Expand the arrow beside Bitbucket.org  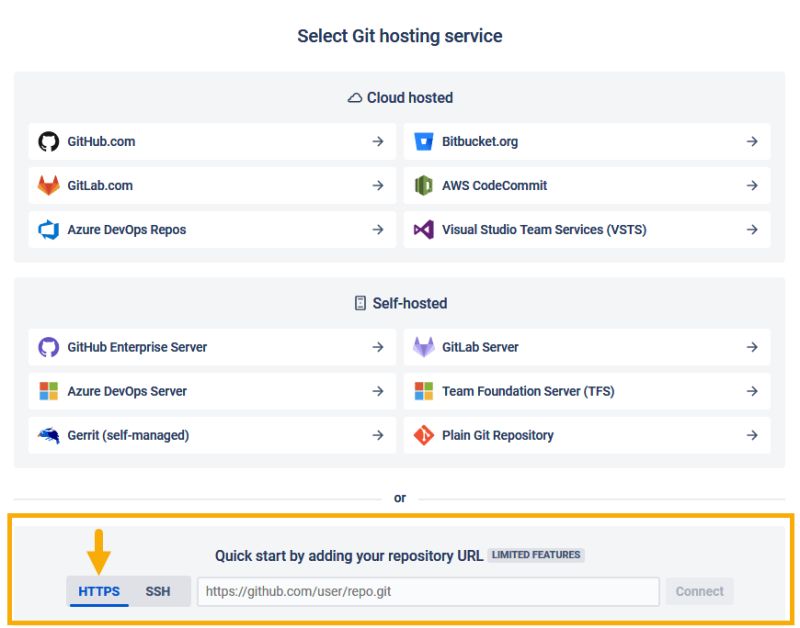click(752, 141)
